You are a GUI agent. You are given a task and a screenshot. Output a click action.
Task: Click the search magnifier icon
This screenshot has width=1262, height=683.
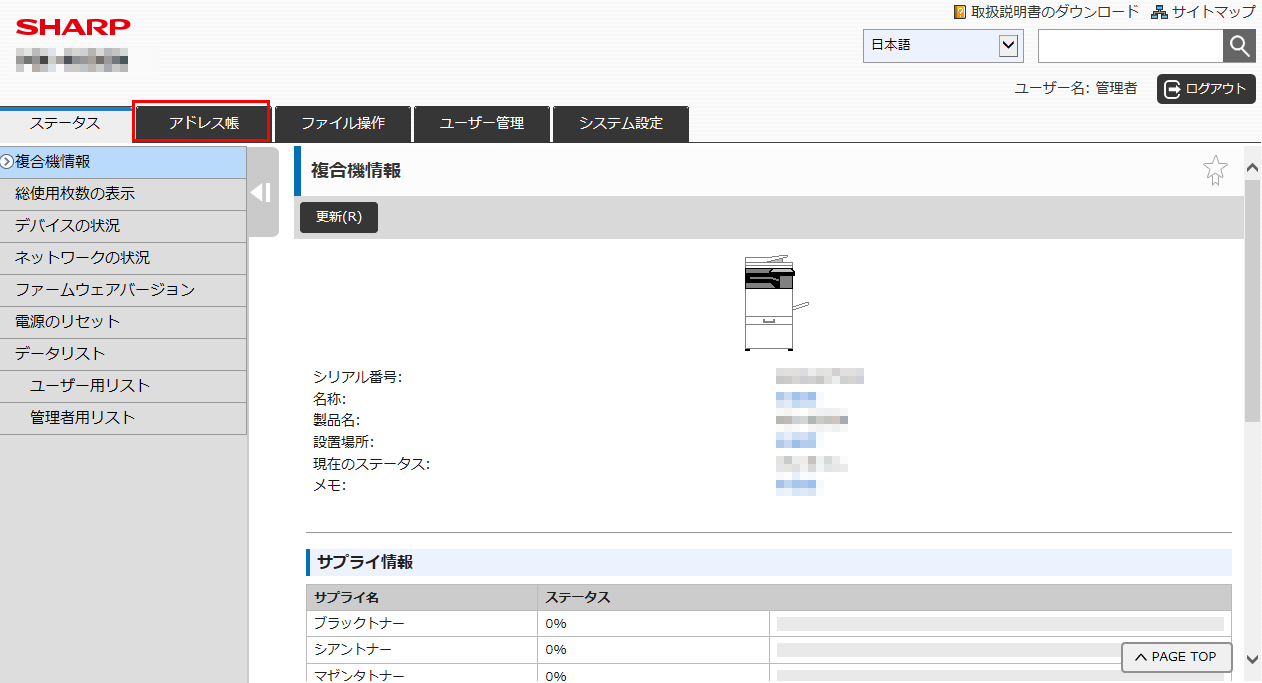(x=1239, y=45)
